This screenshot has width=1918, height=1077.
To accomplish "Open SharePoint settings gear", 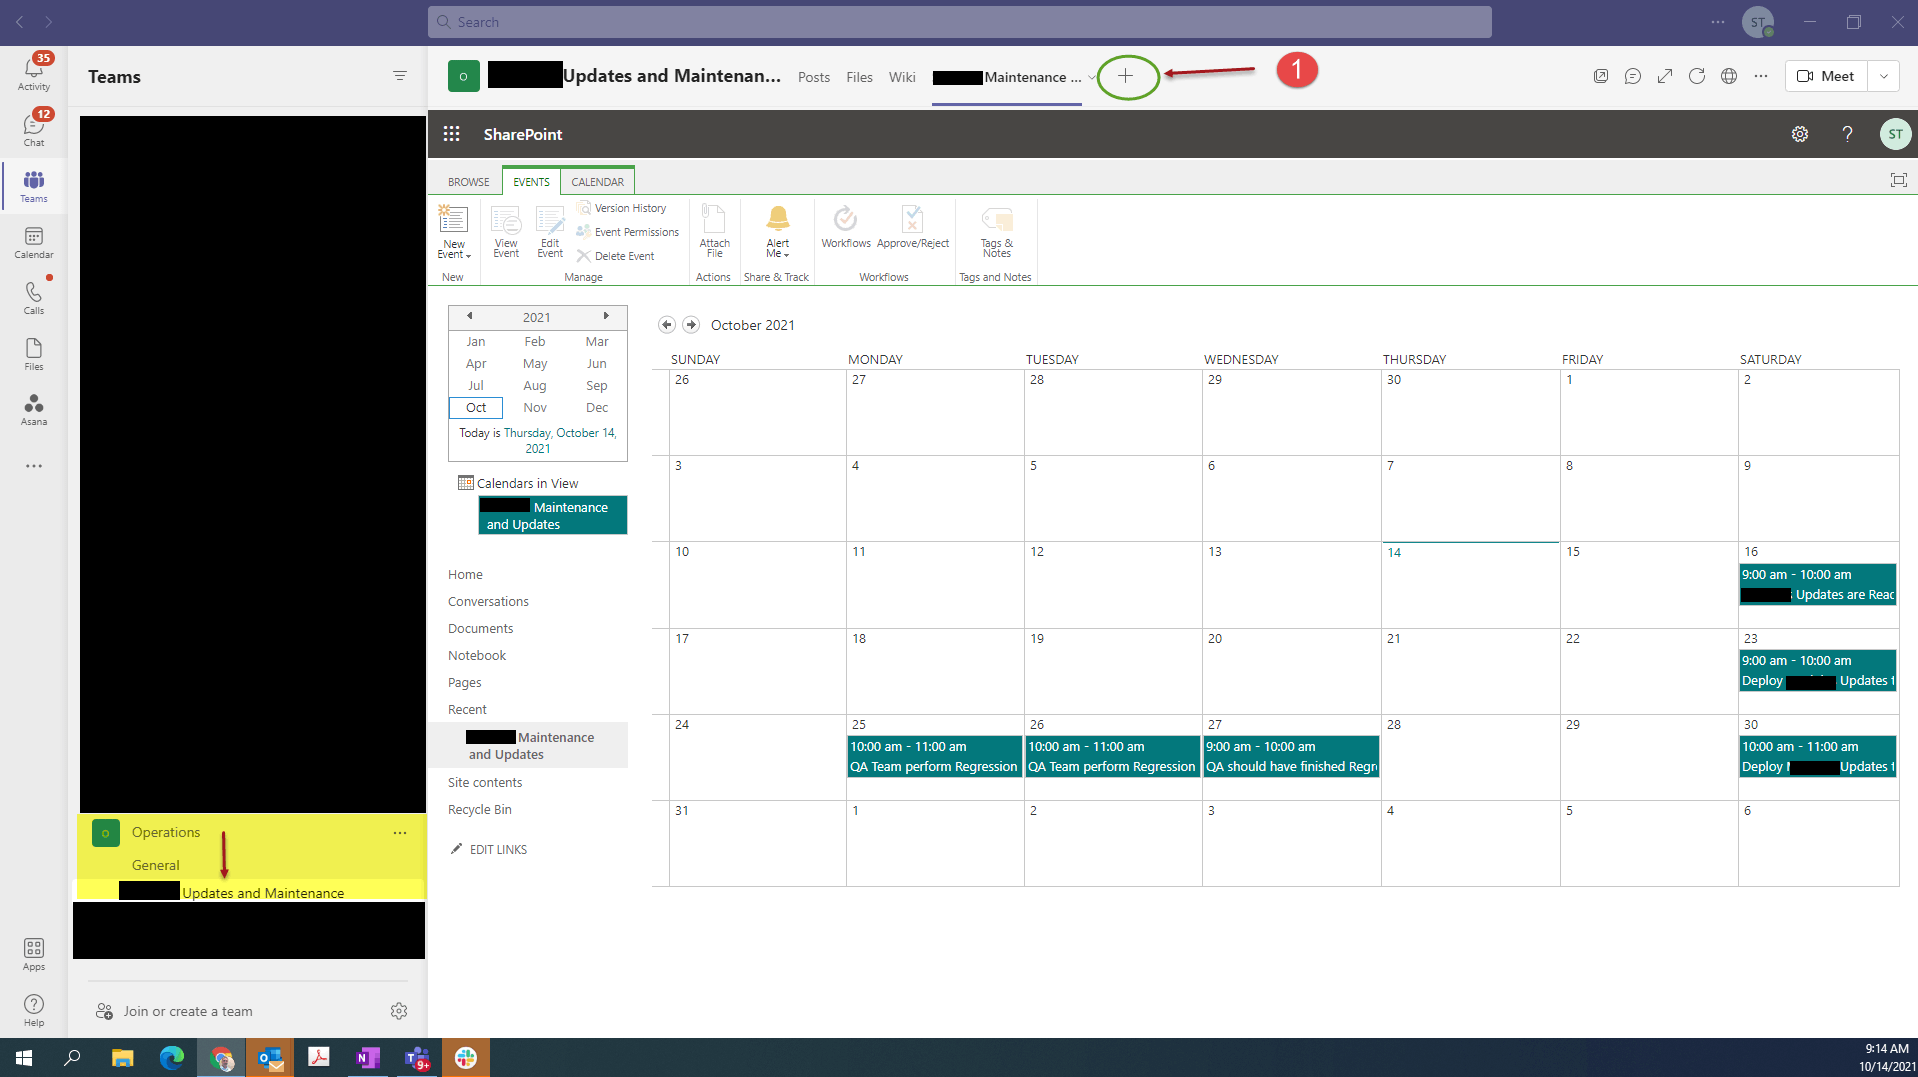I will click(x=1800, y=134).
